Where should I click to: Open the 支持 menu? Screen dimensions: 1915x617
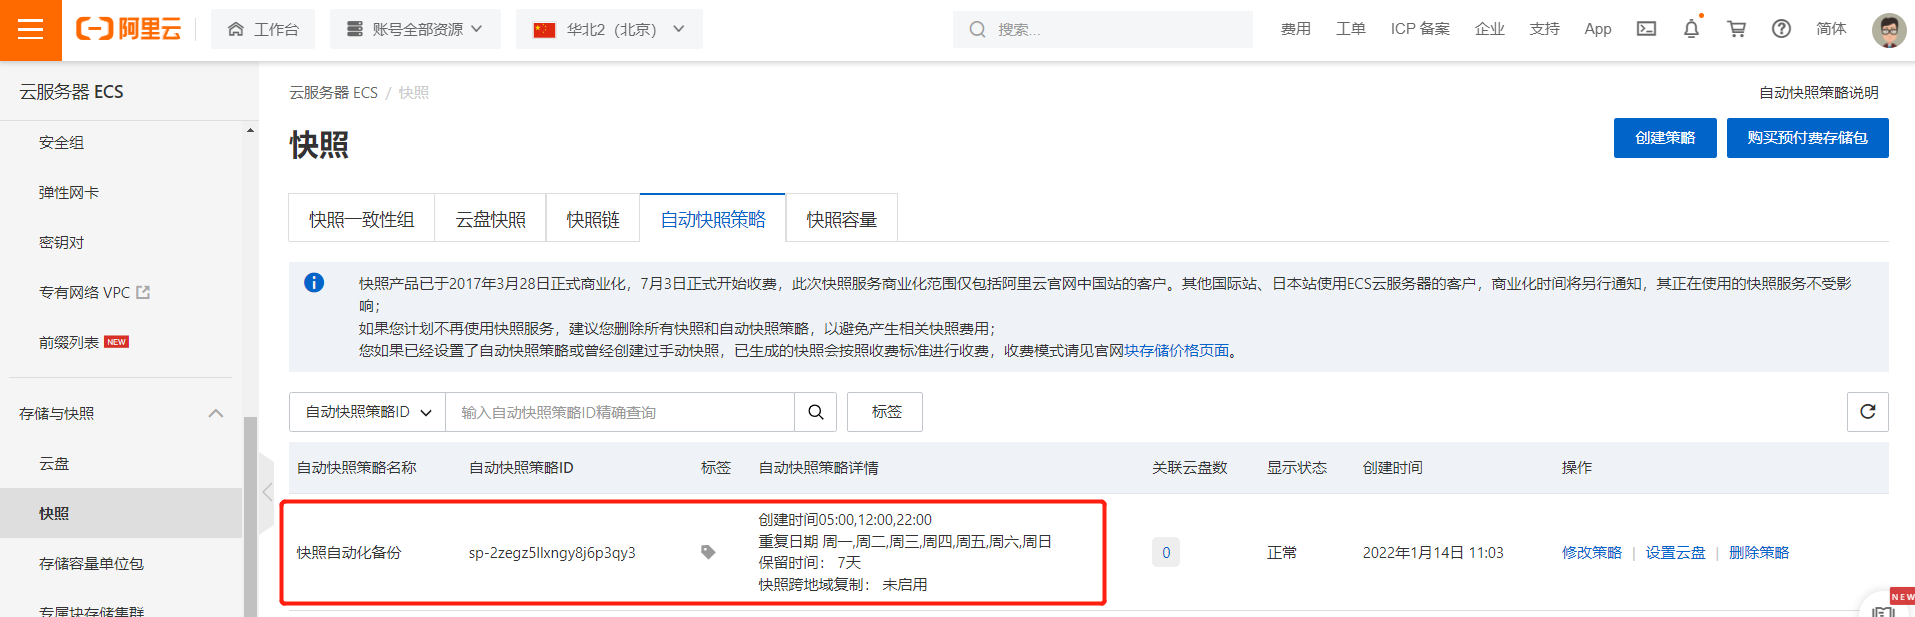point(1544,29)
